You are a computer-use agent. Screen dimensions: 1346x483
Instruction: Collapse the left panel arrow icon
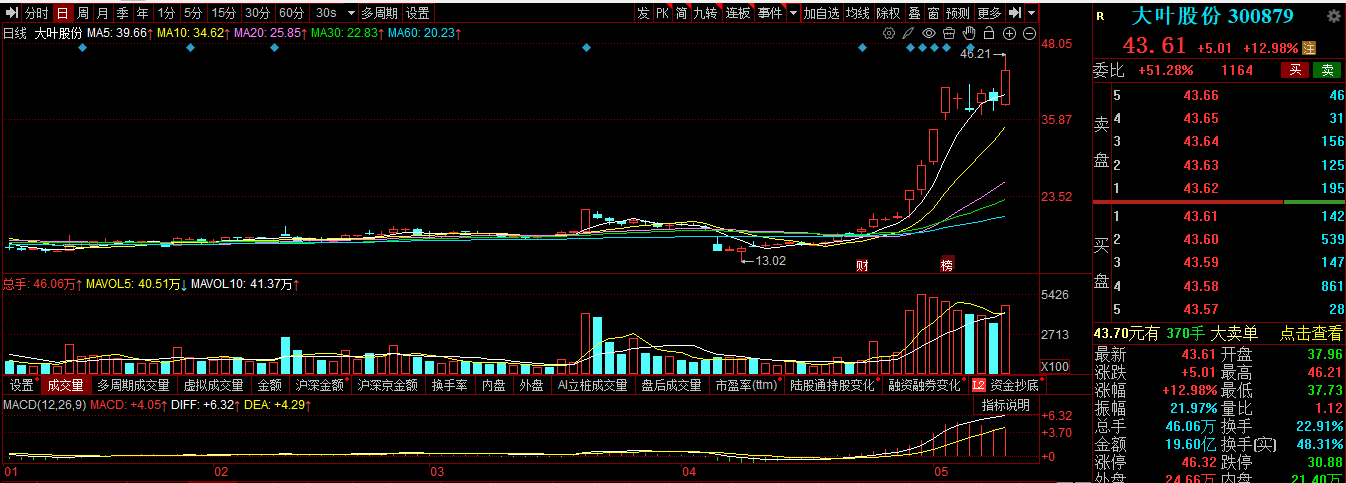click(x=12, y=13)
